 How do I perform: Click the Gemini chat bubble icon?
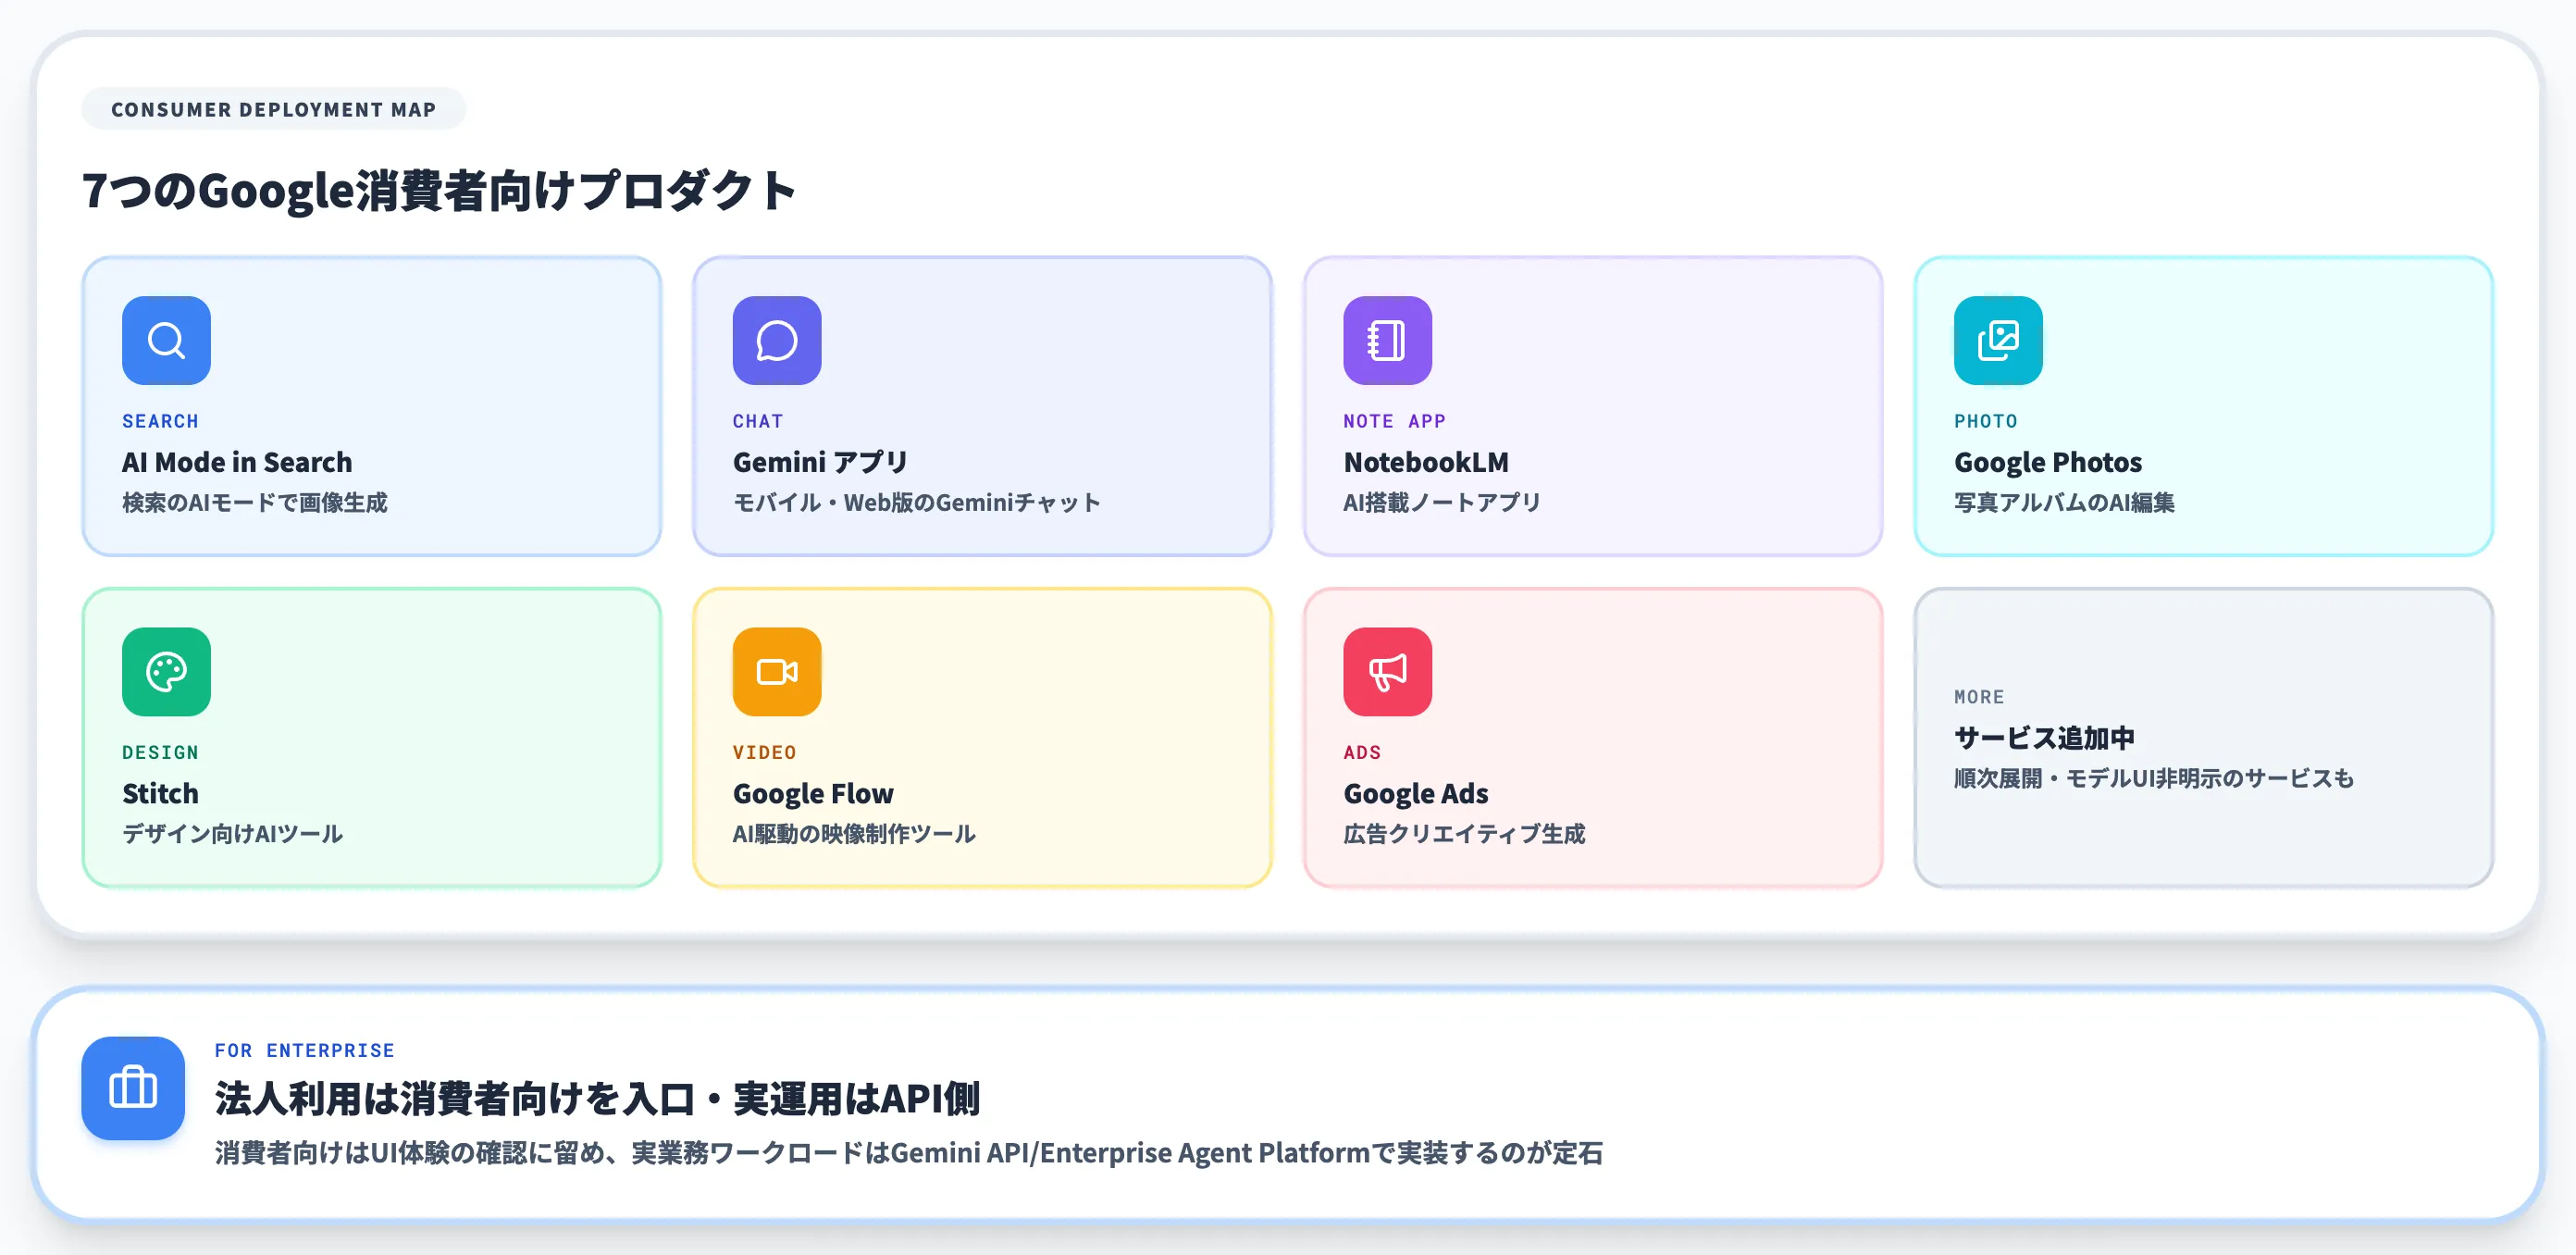tap(777, 340)
